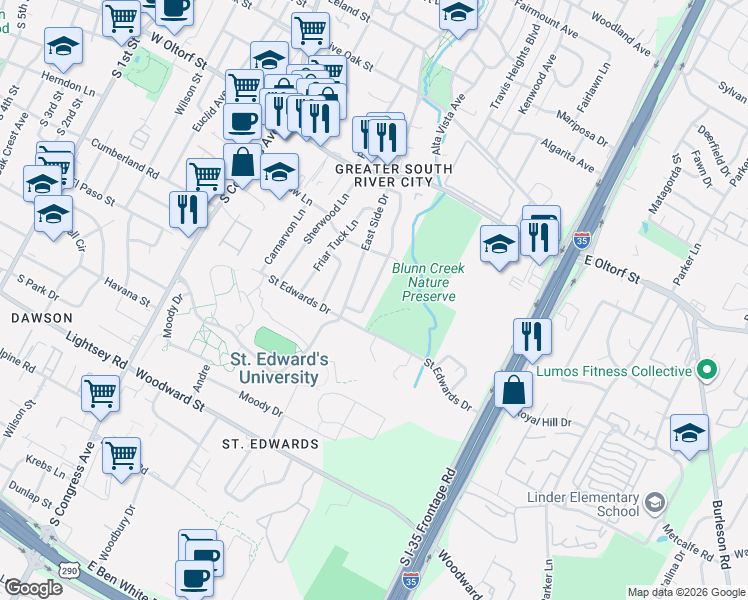Click the W Oltorf St street label
The width and height of the screenshot is (748, 600).
[x=179, y=51]
